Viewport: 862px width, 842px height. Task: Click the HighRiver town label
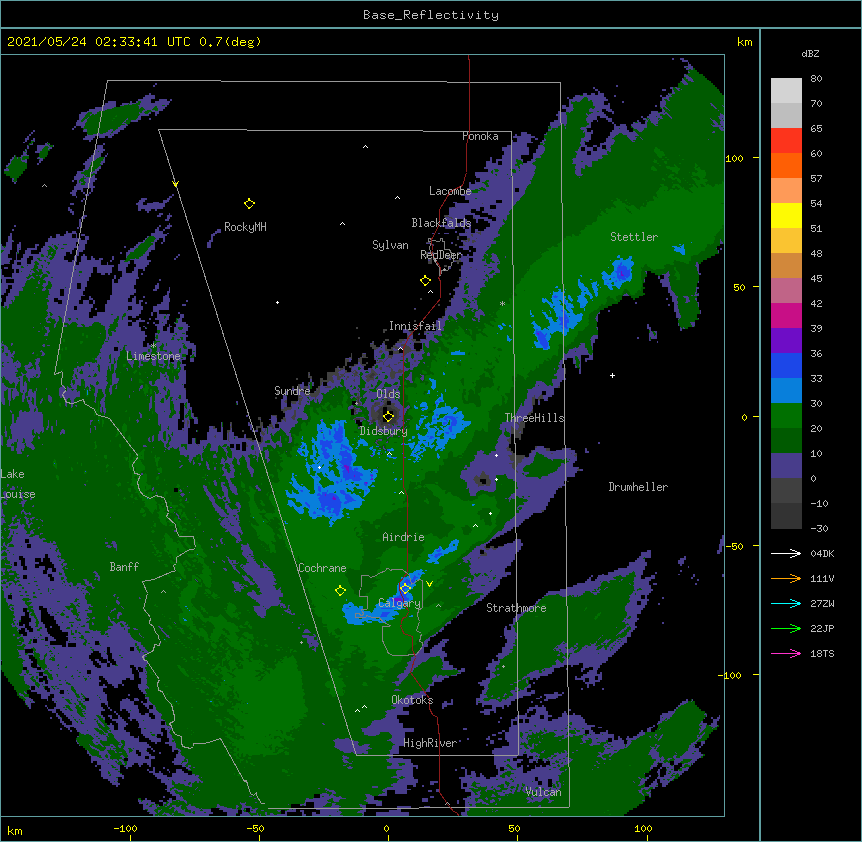click(430, 743)
